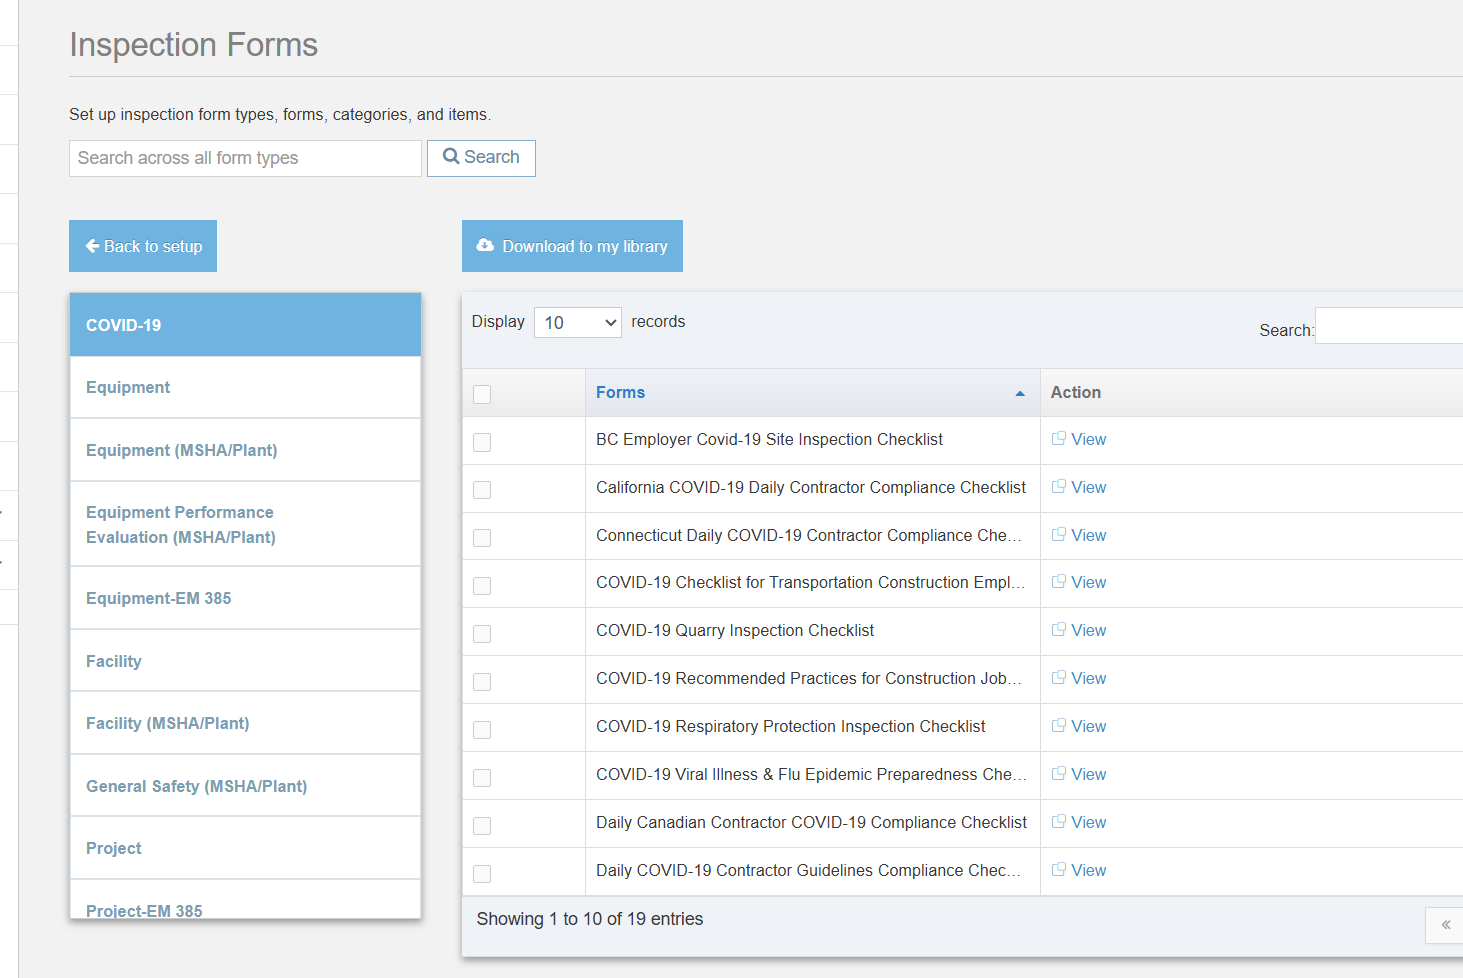Click view icon for Daily Canadian Contractor row
Screen dimensions: 1463x978
(1058, 822)
